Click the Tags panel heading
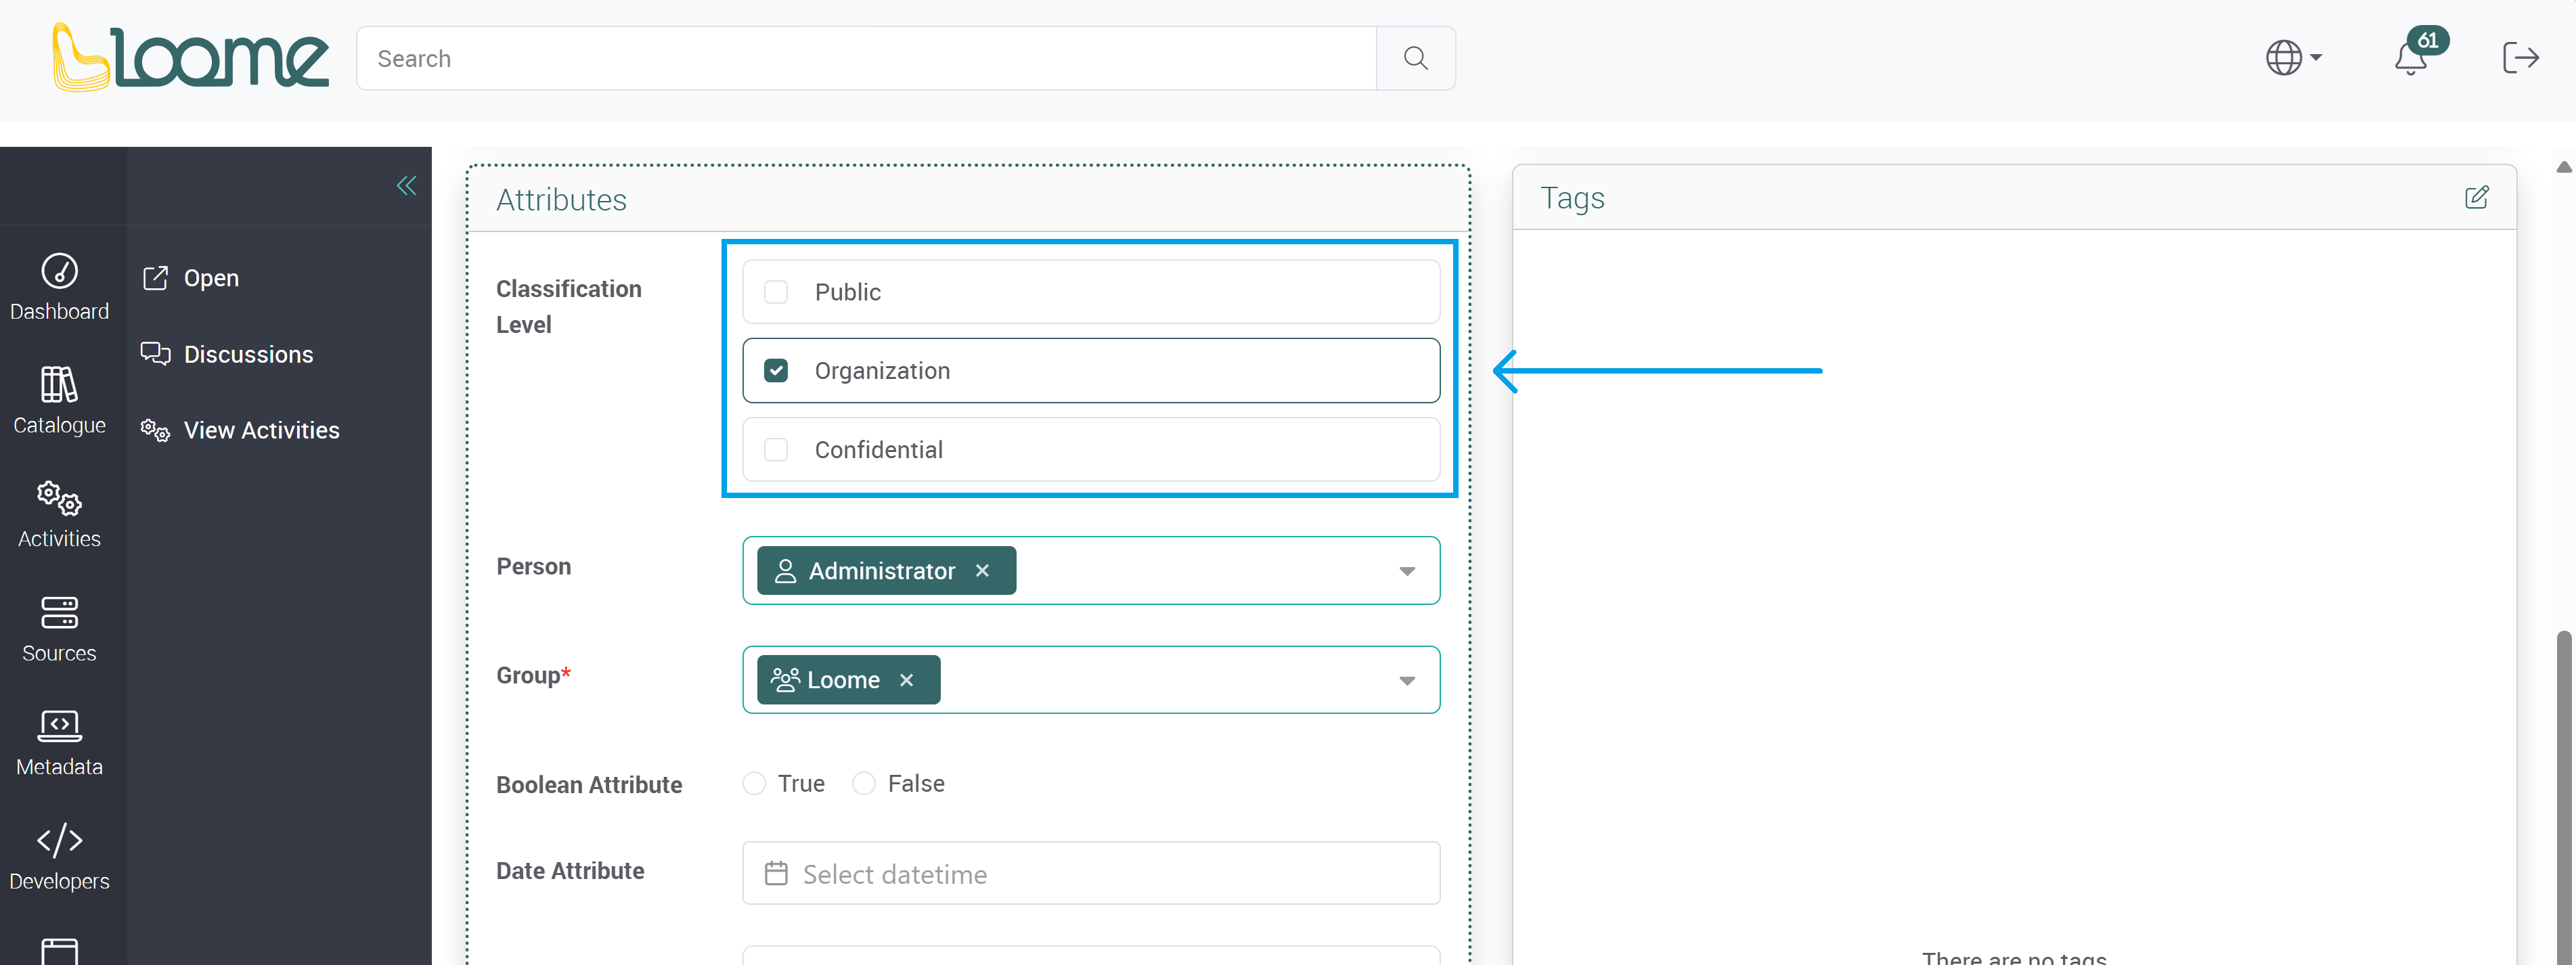The width and height of the screenshot is (2576, 965). (1572, 198)
